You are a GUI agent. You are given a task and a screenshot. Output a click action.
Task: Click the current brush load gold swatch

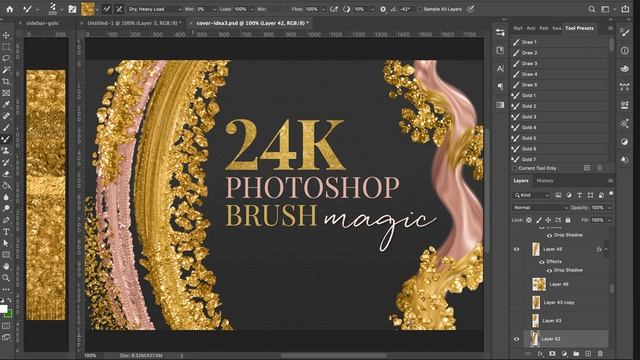pos(87,9)
